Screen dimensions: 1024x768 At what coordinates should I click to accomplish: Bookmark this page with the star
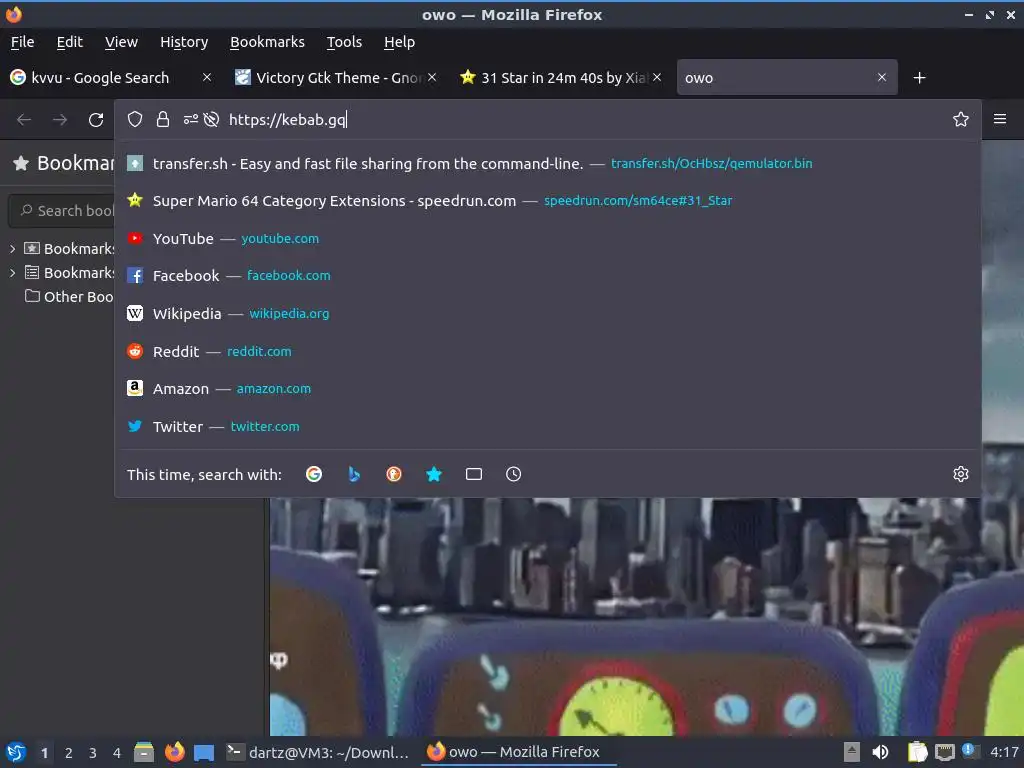tap(961, 120)
